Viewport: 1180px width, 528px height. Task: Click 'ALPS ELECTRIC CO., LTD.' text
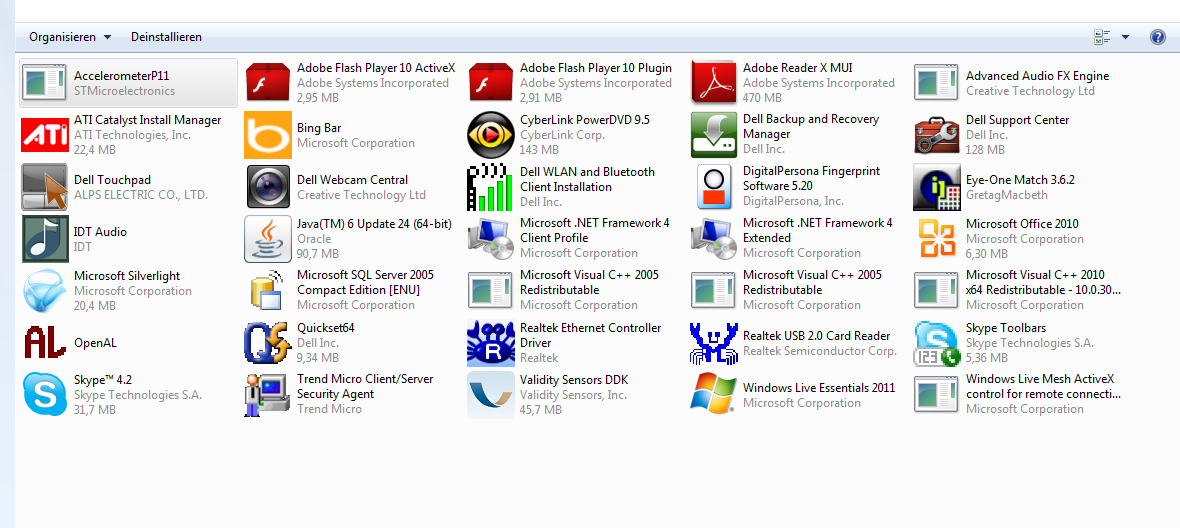(x=141, y=195)
